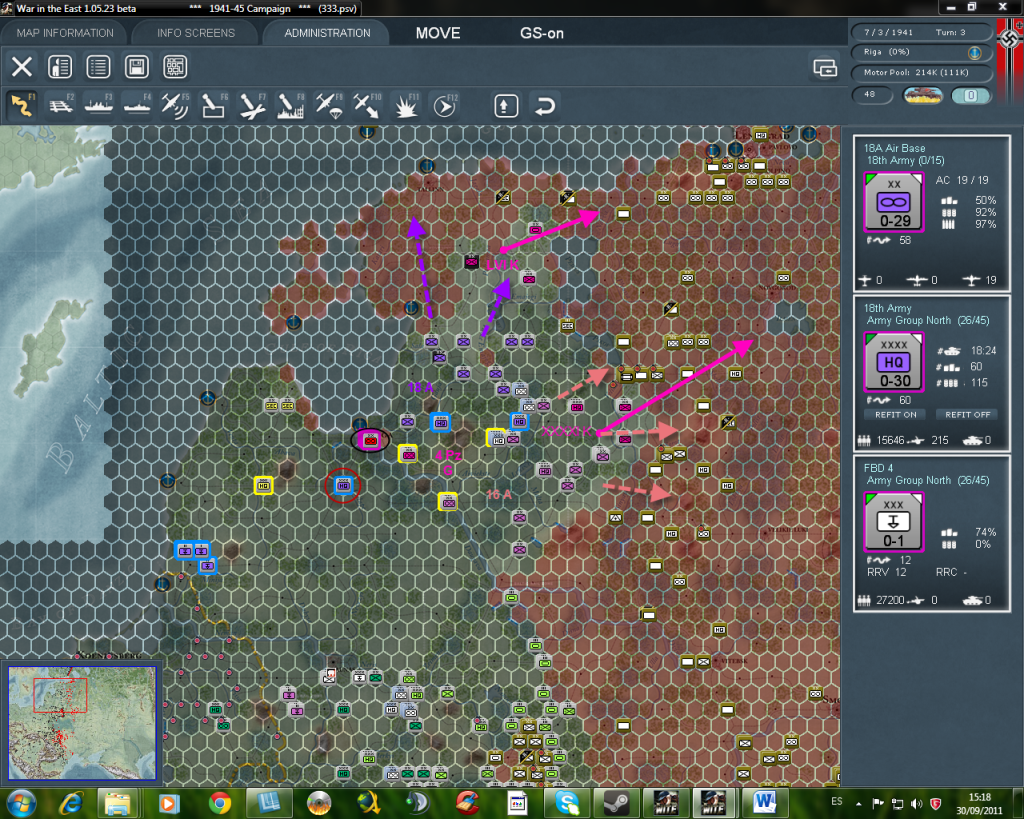Select the Move mode (F1) icon

point(22,105)
